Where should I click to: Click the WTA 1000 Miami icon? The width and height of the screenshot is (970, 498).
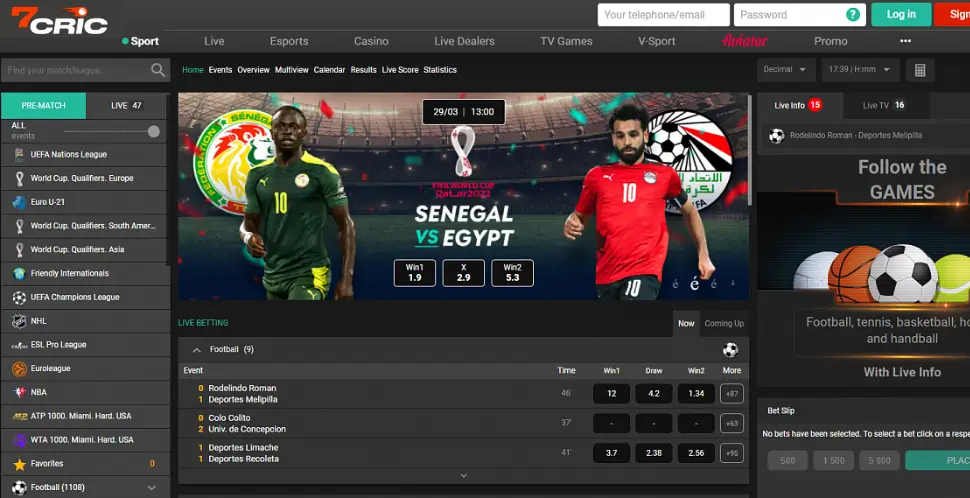click(19, 440)
